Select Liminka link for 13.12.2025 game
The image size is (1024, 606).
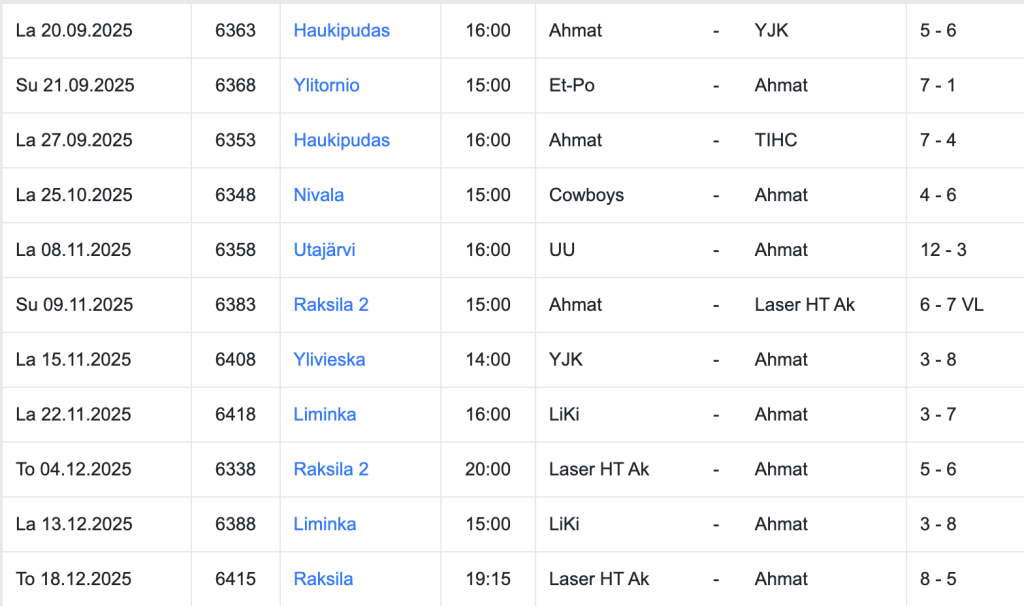(x=324, y=524)
